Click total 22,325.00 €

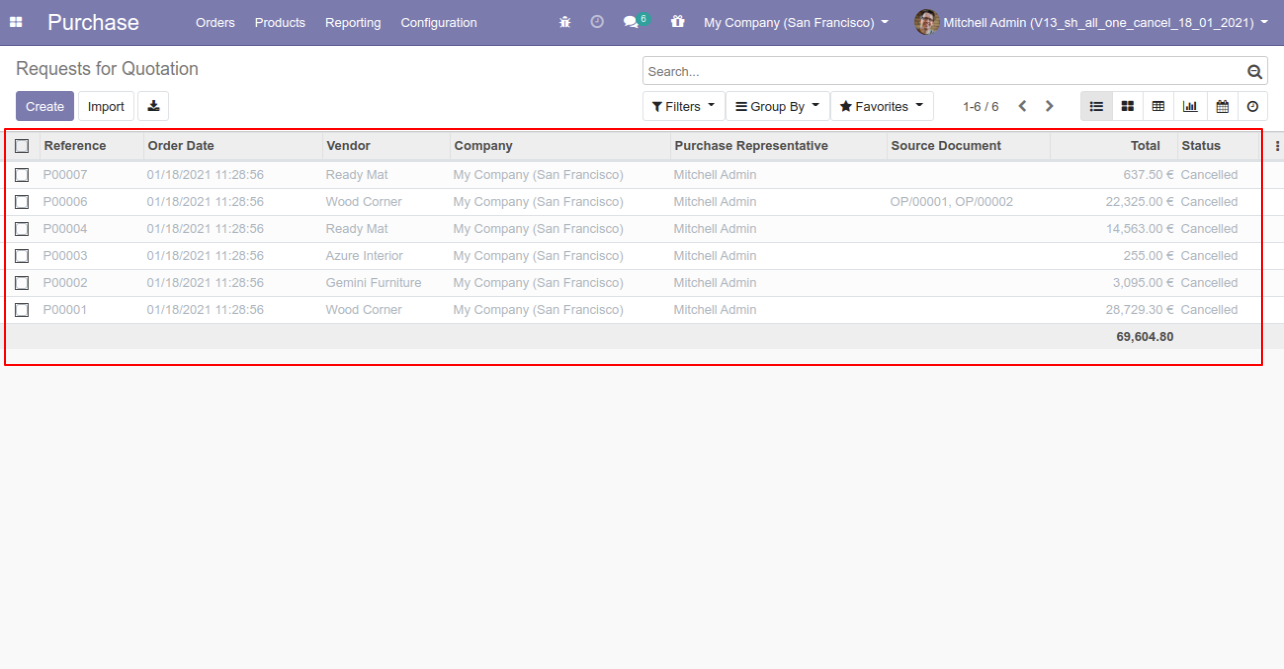(x=1140, y=202)
